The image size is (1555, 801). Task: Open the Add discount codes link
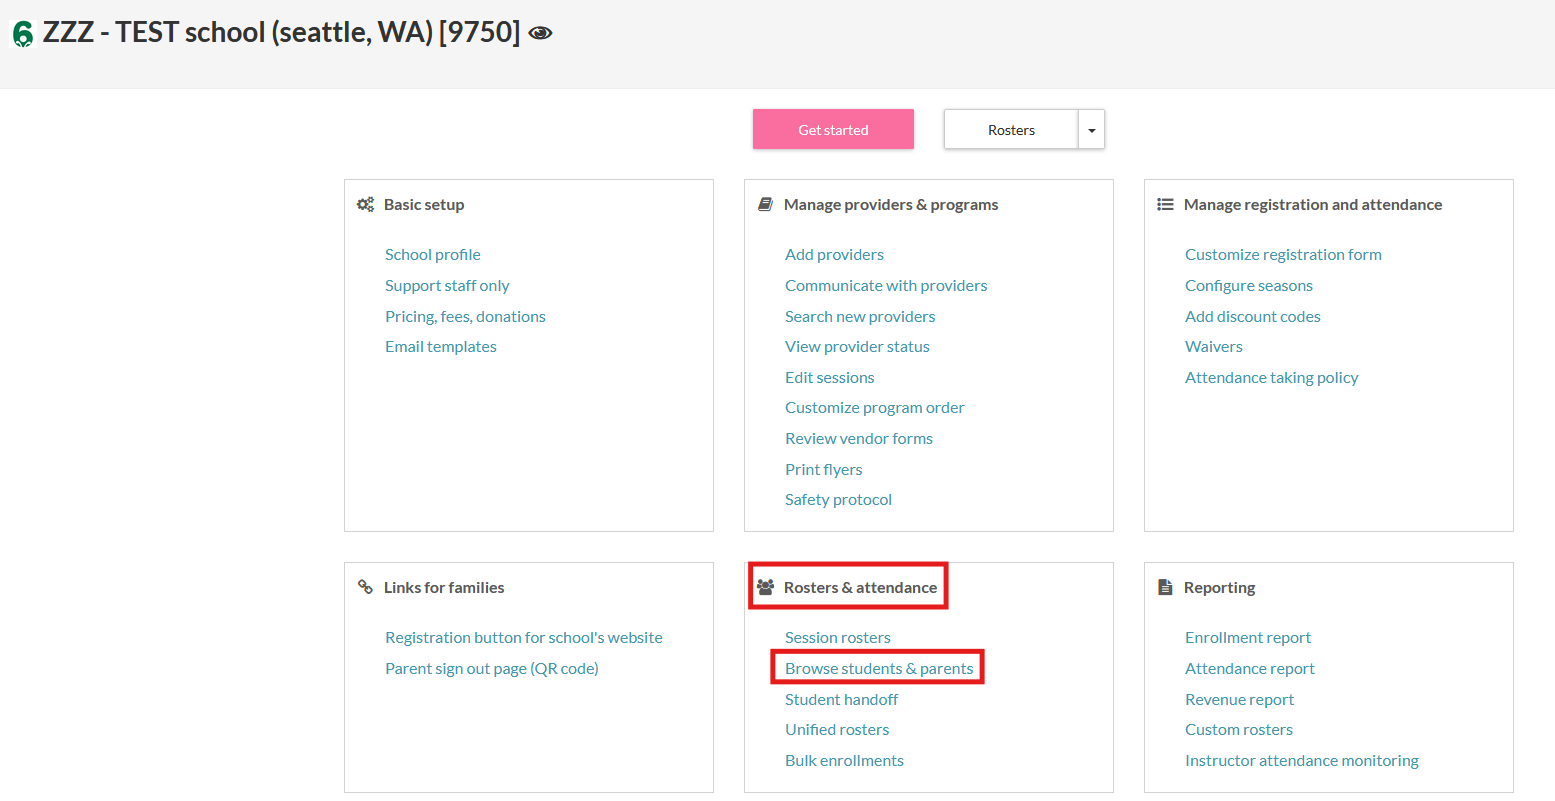pos(1253,316)
